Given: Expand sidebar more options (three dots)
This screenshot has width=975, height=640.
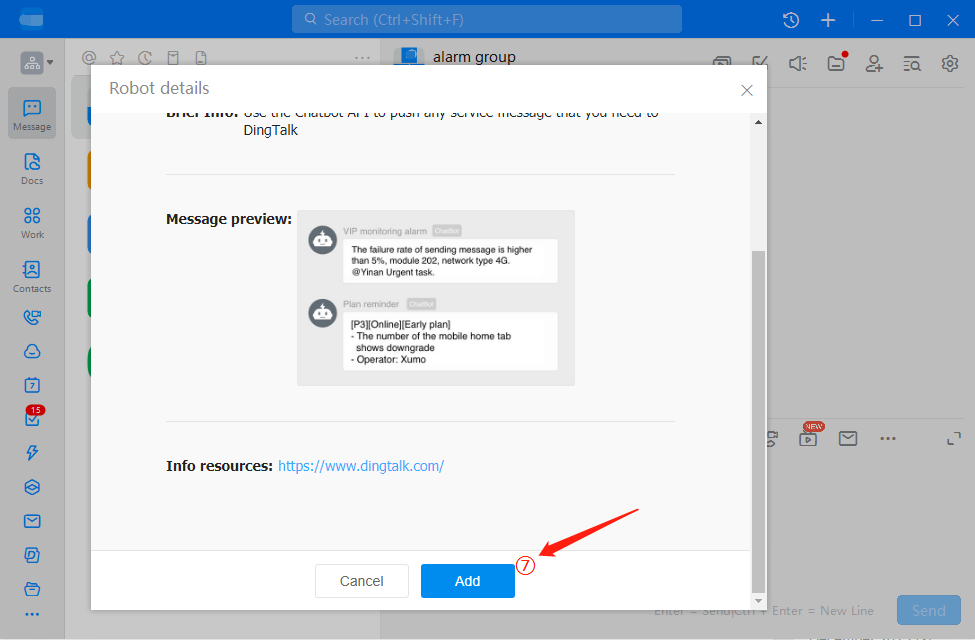Looking at the screenshot, I should (x=32, y=614).
